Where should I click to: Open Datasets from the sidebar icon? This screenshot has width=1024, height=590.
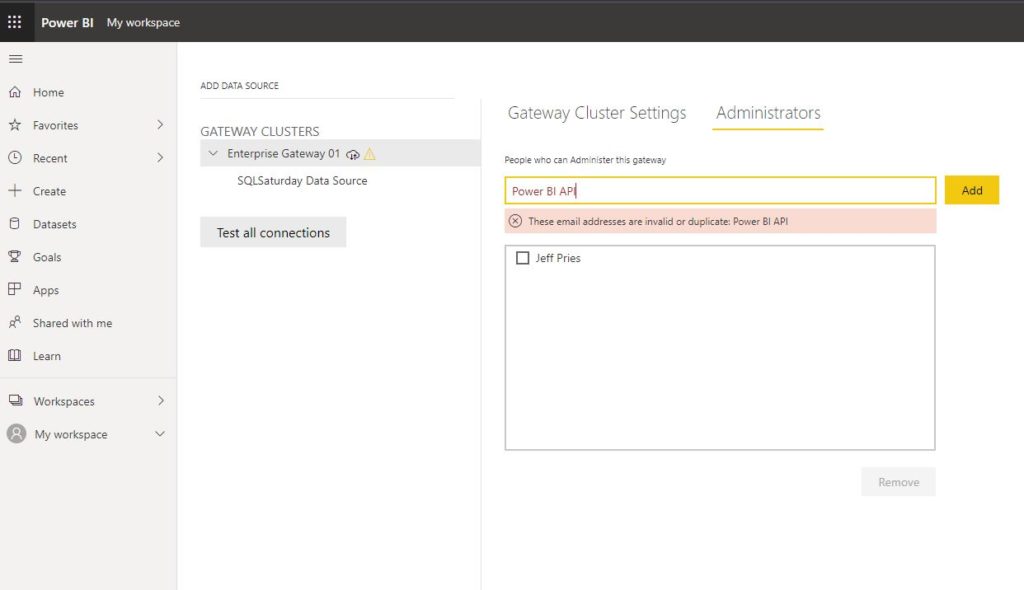click(x=15, y=224)
